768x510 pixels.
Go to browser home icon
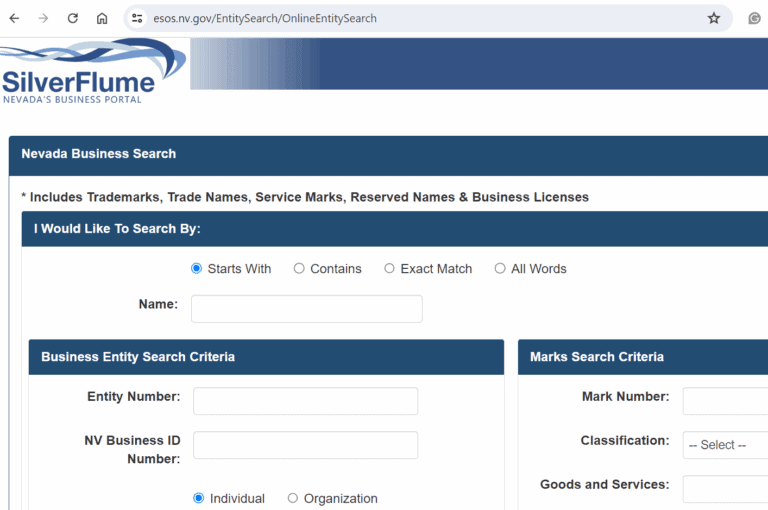102,18
